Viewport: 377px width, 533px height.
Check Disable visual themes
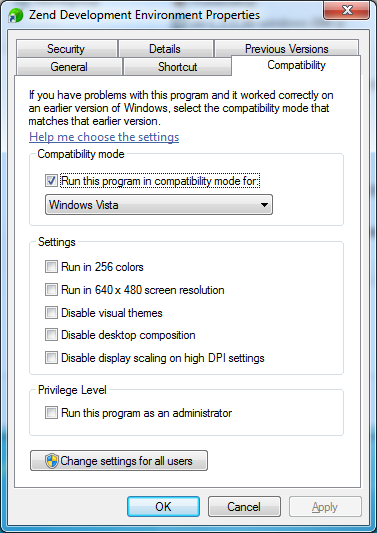click(51, 312)
